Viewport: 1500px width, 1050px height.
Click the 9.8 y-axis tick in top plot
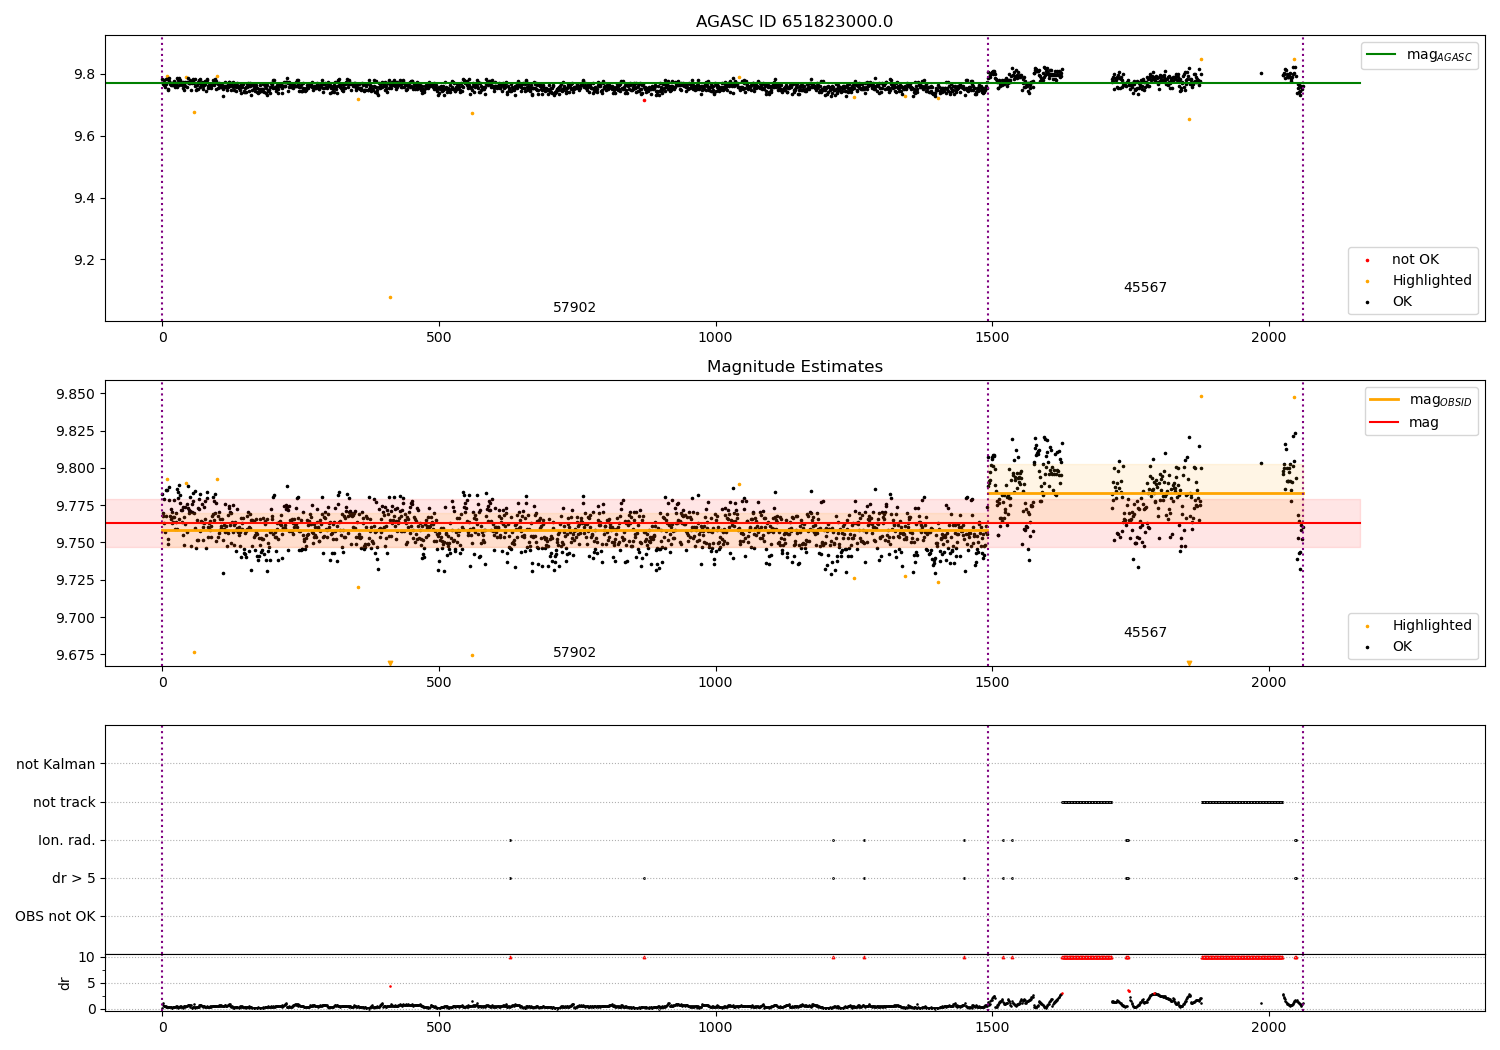84,75
